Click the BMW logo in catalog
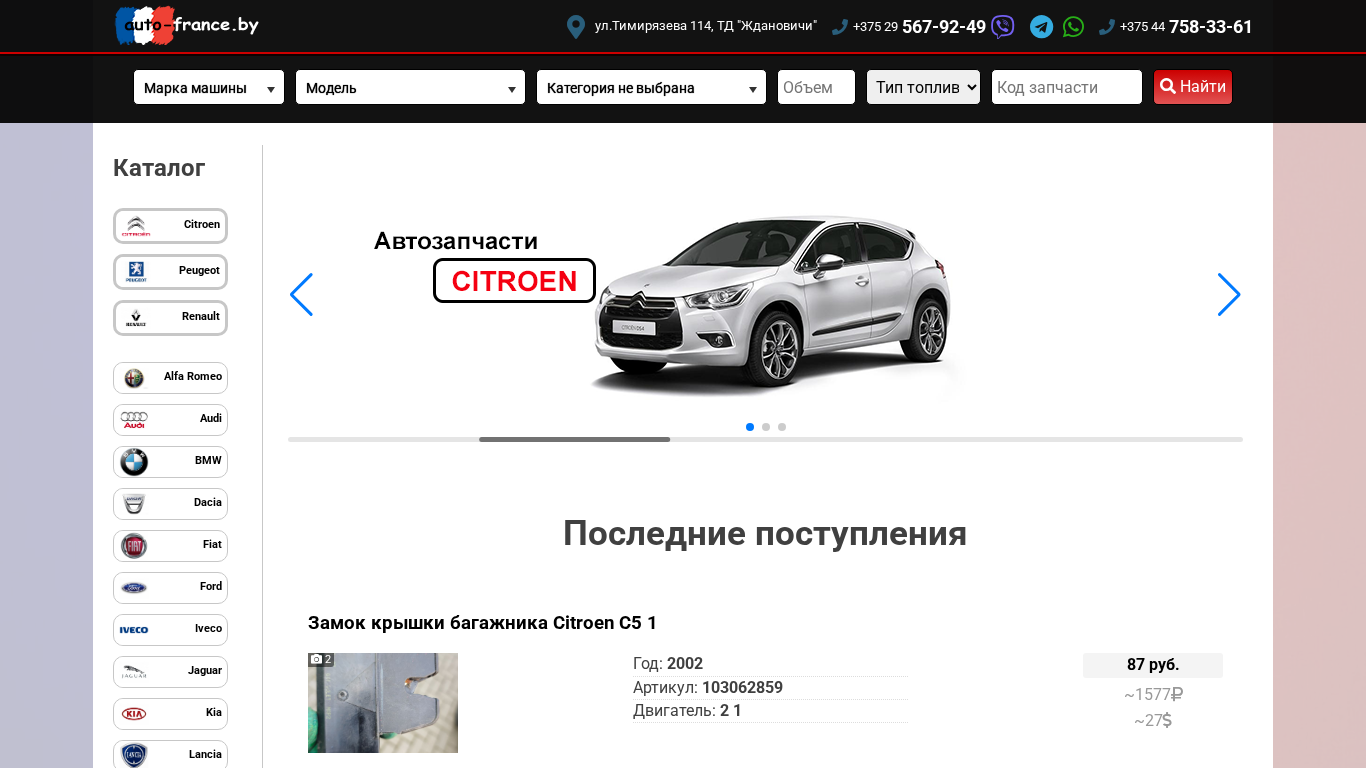Image resolution: width=1366 pixels, height=768 pixels. tap(134, 462)
